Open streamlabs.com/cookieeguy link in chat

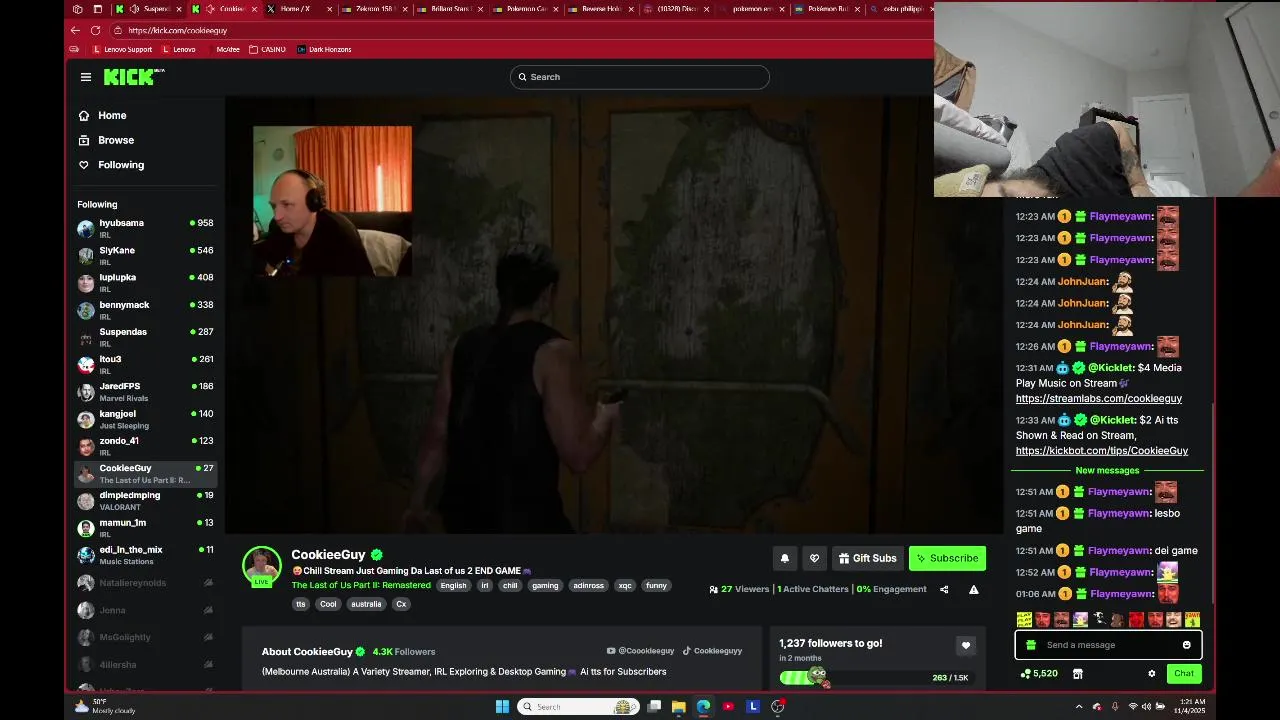(1099, 399)
